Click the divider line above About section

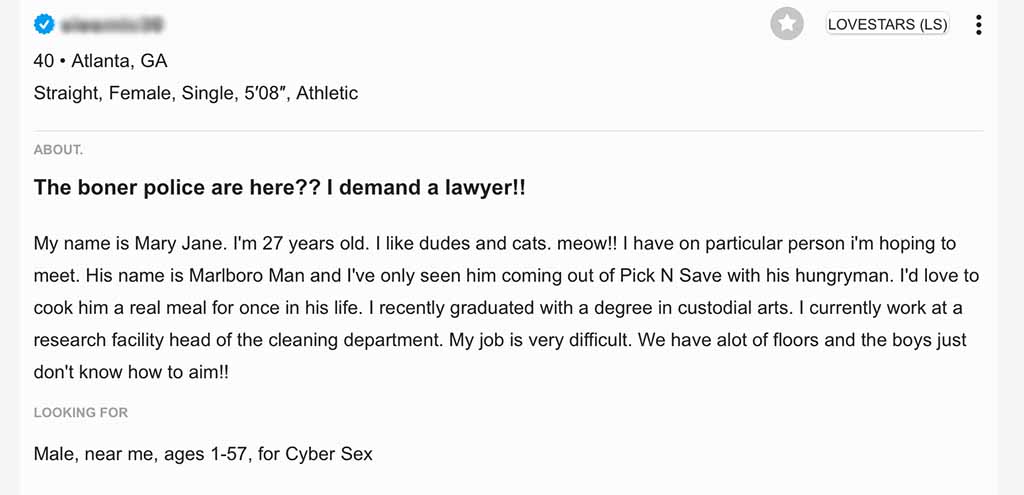[x=509, y=131]
